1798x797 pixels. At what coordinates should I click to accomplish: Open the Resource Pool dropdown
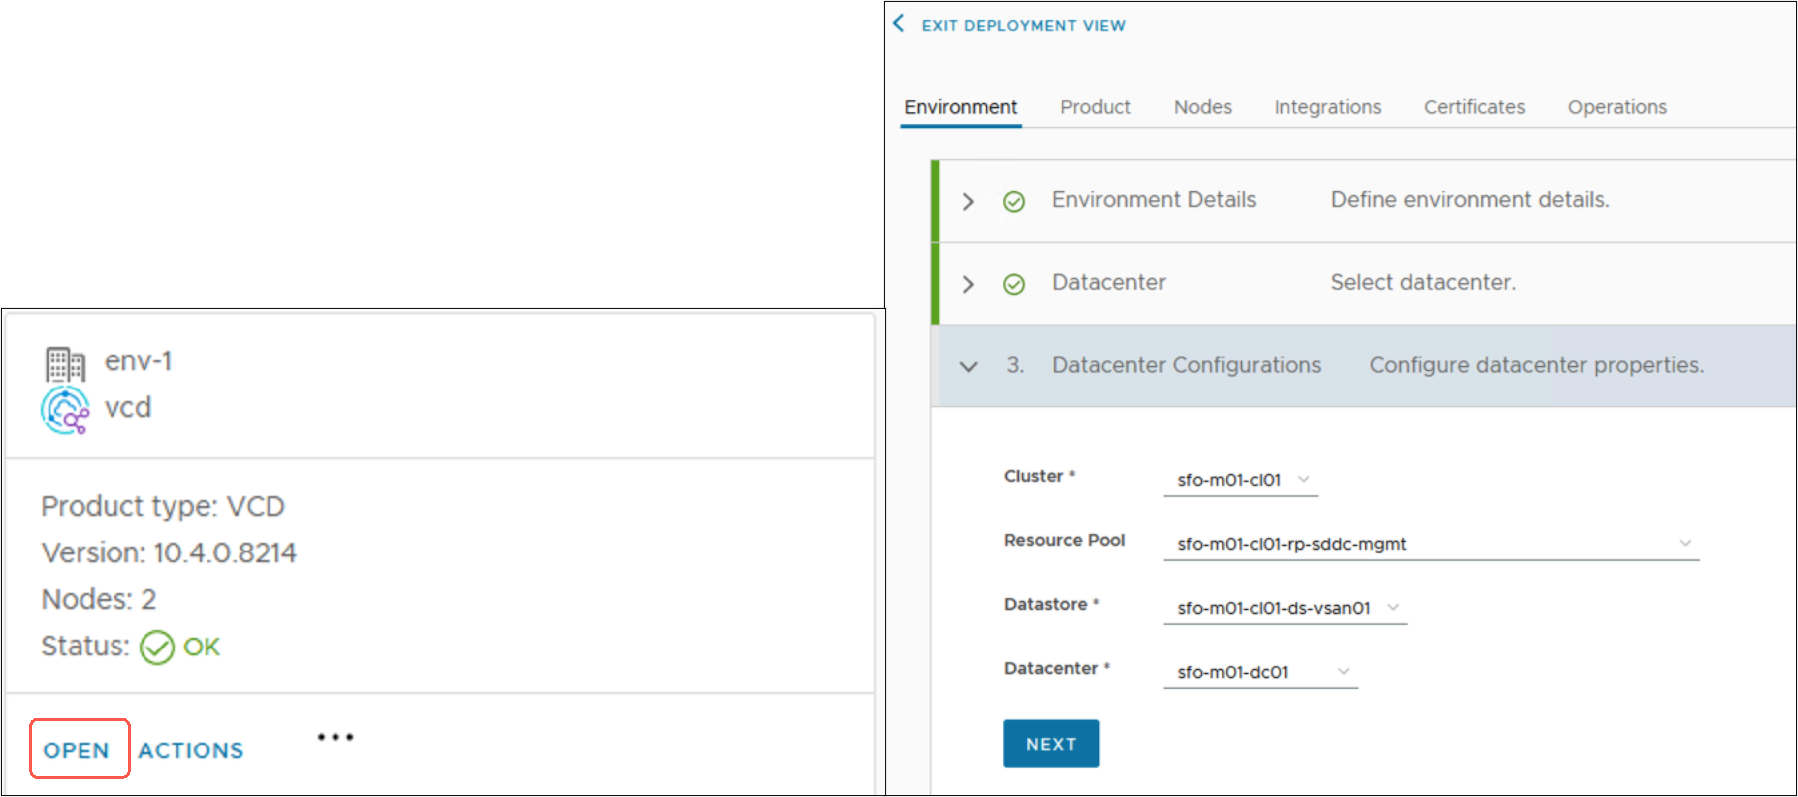coord(1431,544)
